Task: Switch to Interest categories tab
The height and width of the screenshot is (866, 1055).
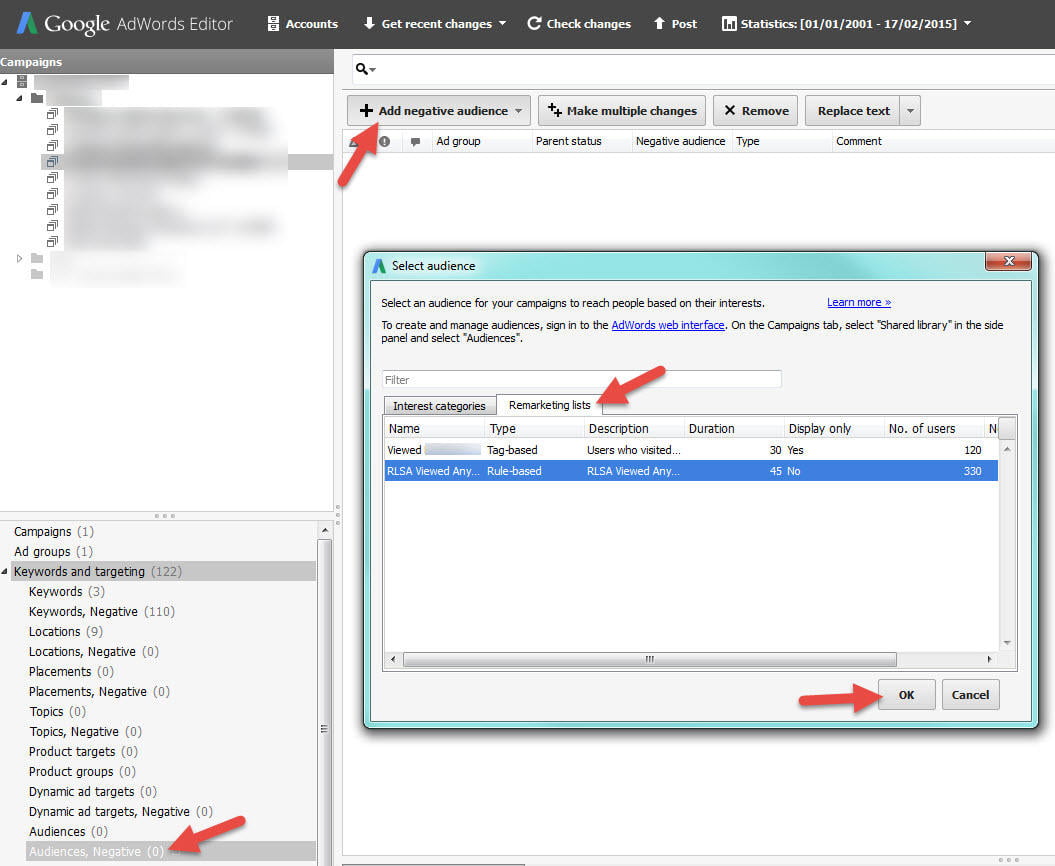Action: click(x=439, y=406)
